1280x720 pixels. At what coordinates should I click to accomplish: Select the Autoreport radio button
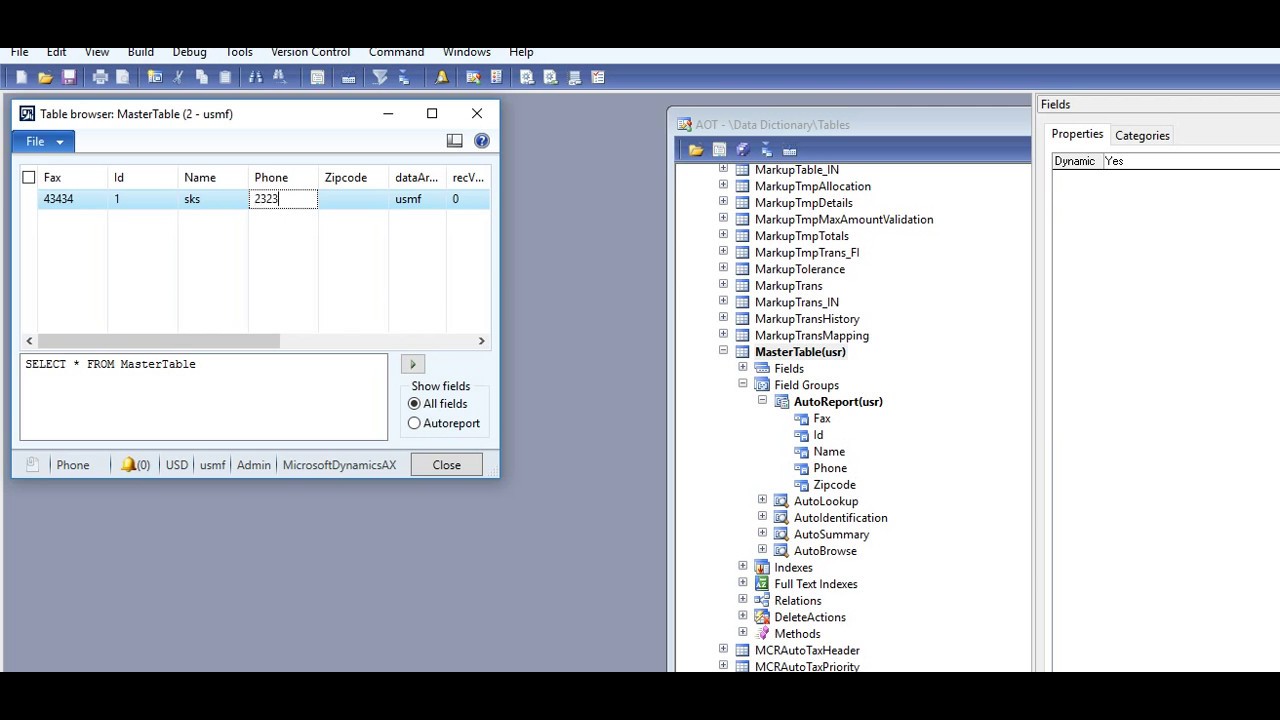pyautogui.click(x=414, y=423)
